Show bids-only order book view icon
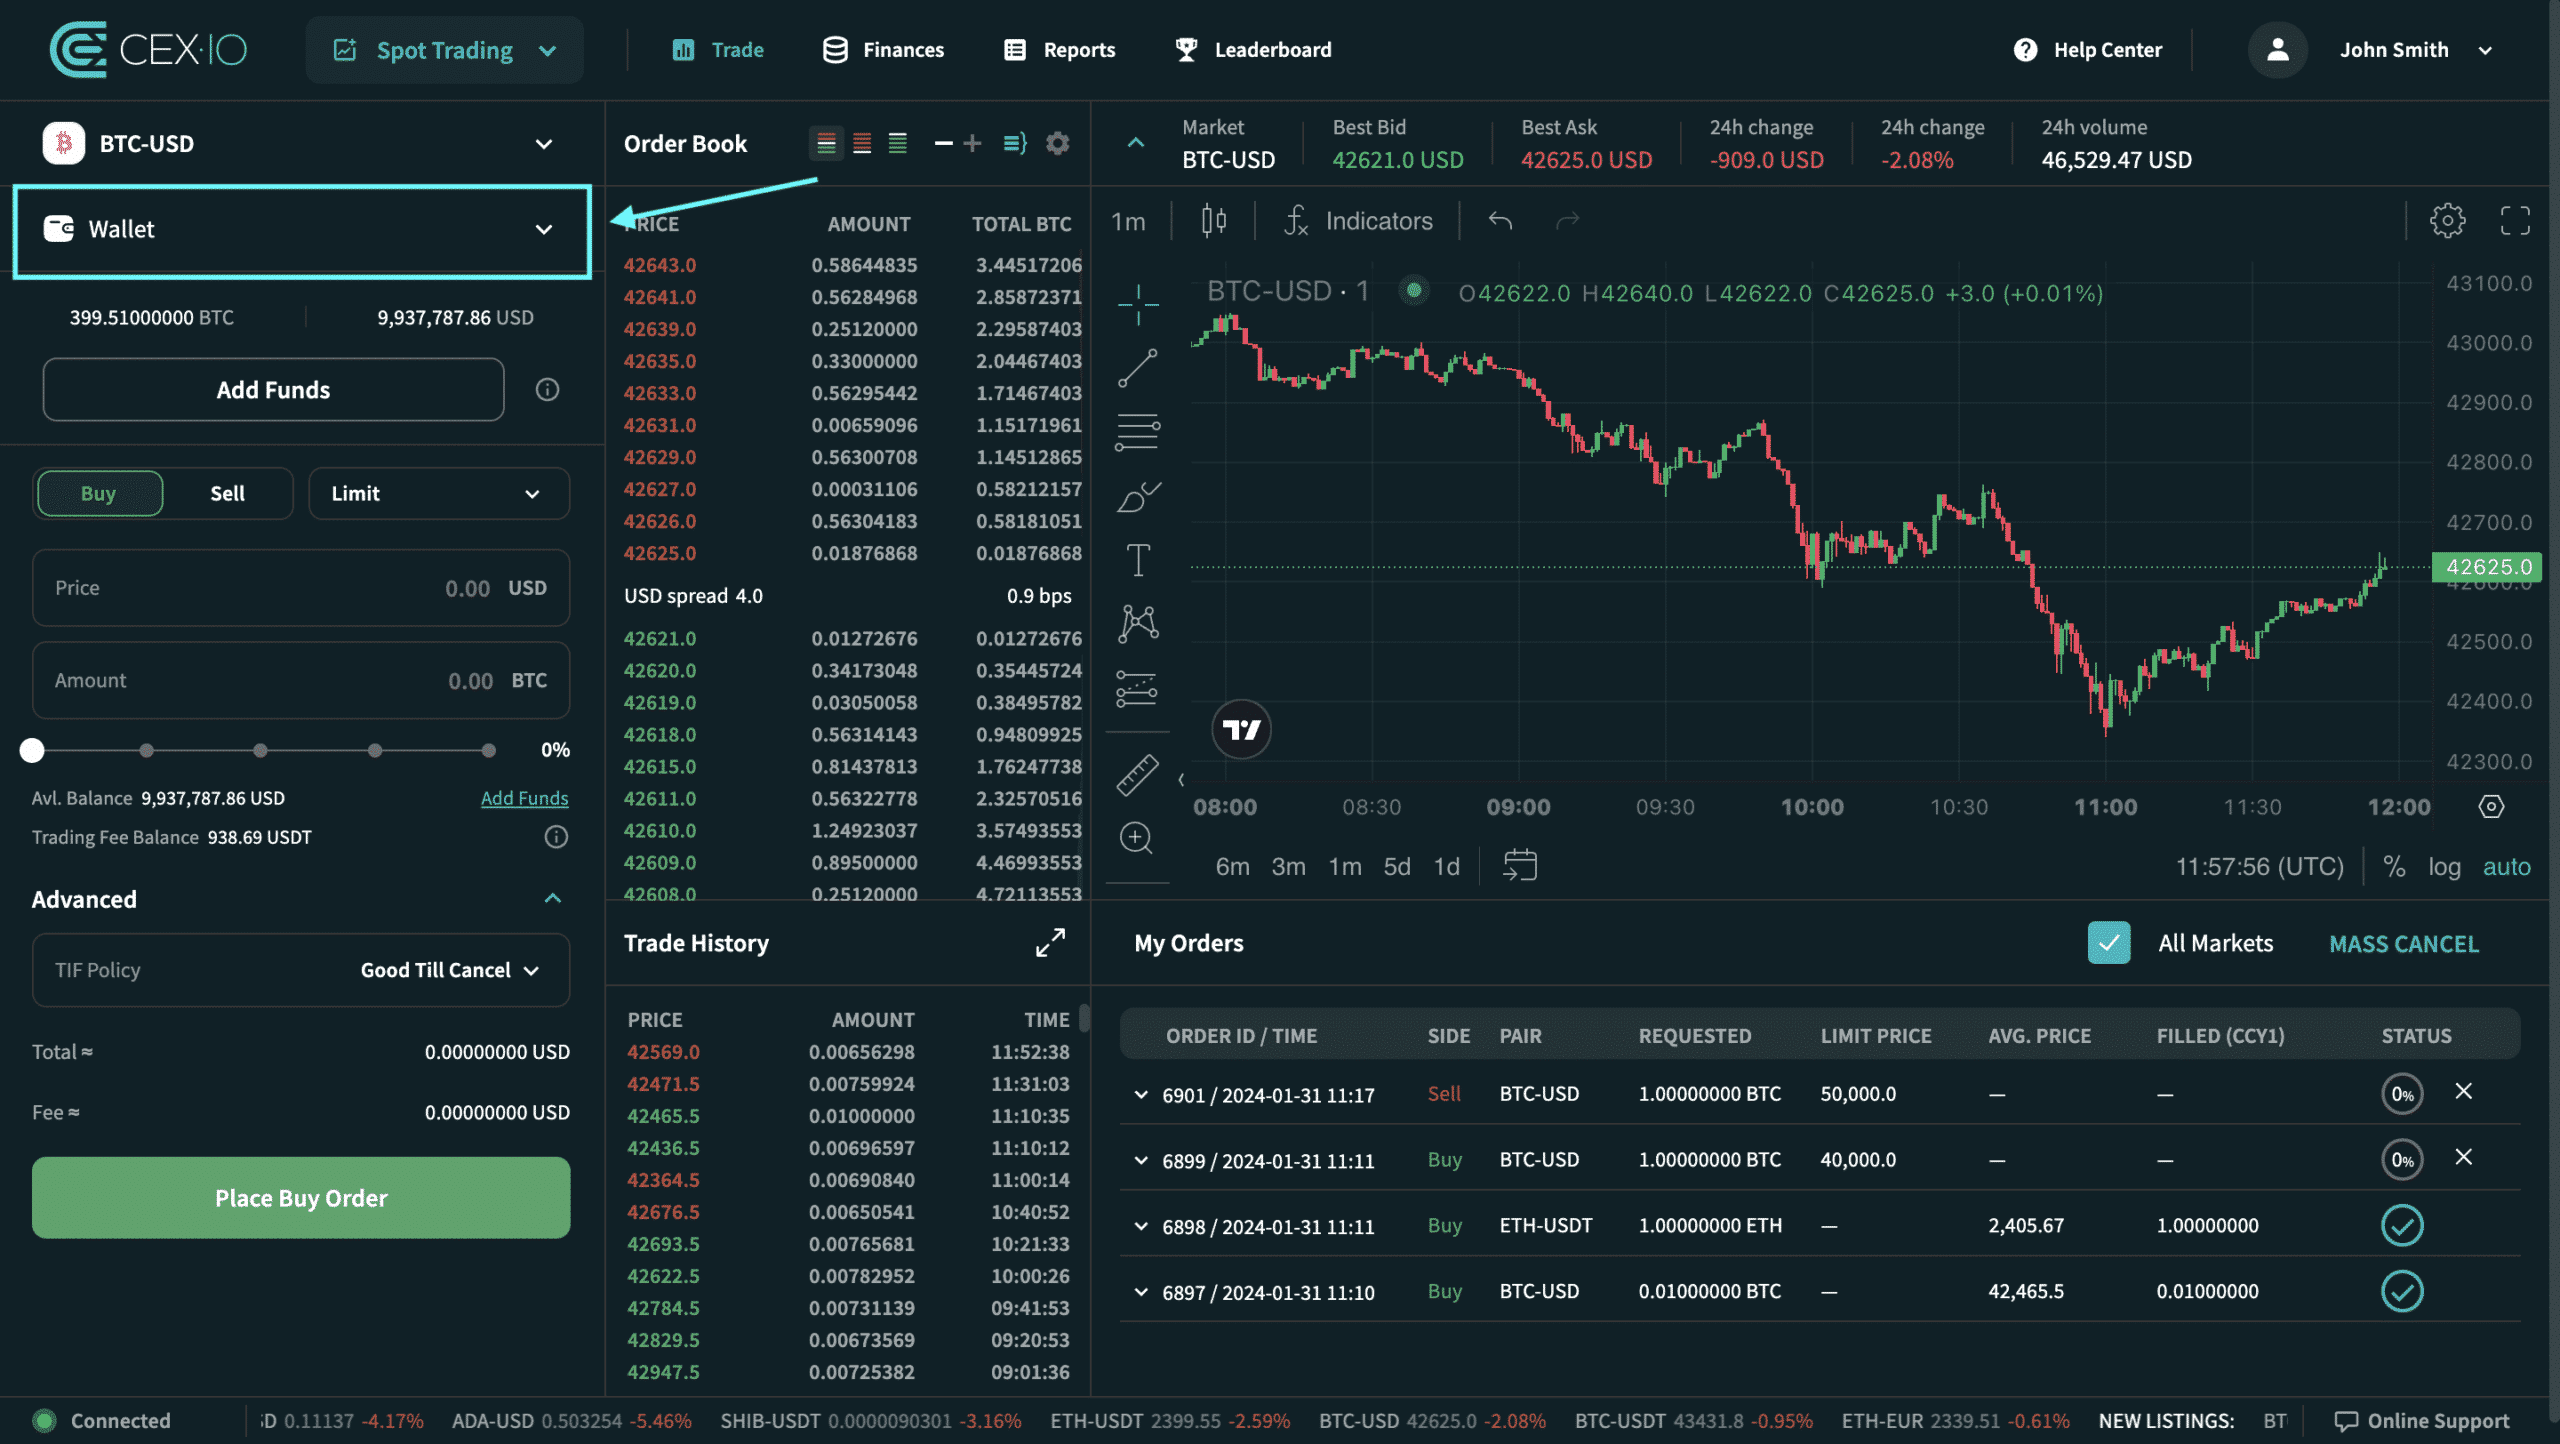 898,143
